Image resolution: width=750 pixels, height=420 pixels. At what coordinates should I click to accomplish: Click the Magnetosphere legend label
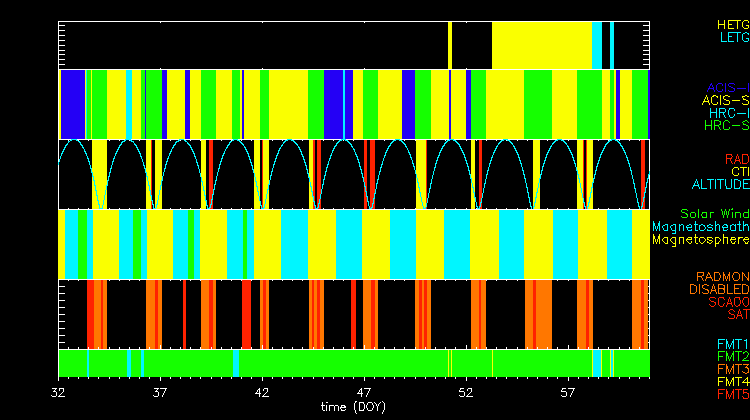point(700,240)
